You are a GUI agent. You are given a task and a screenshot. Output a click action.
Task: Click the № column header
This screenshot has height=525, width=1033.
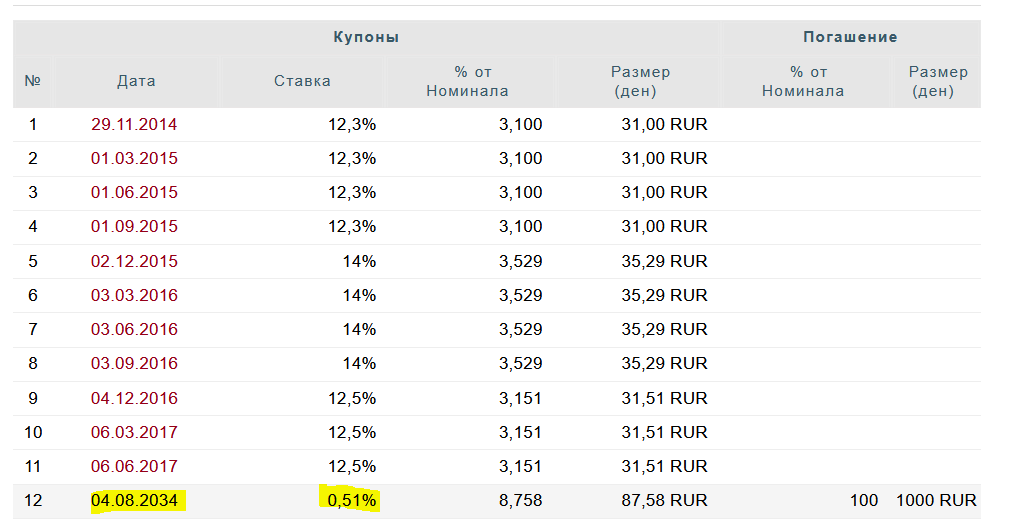click(x=32, y=81)
